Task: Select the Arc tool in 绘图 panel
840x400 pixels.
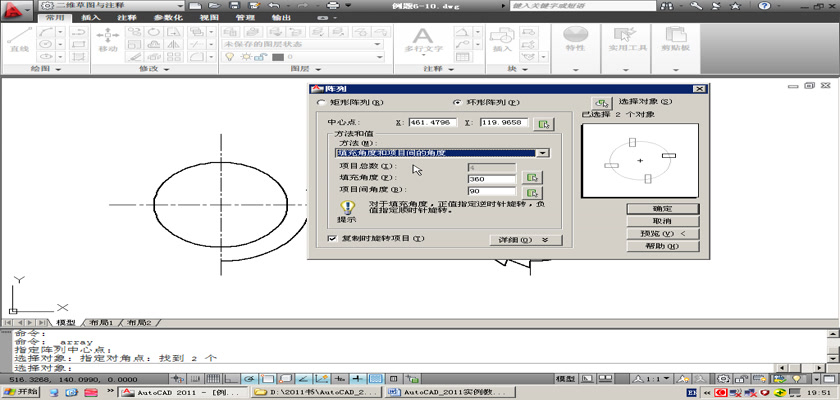Action: point(47,32)
